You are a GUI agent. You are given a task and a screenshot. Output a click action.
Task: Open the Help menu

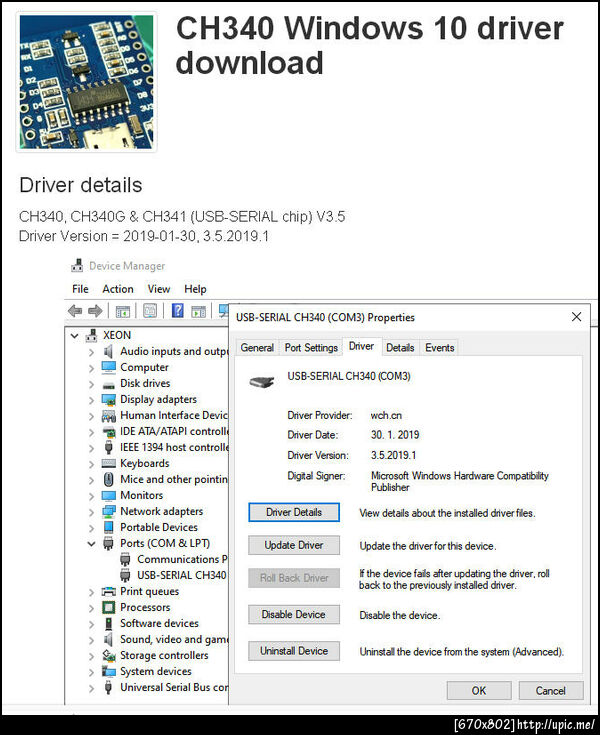click(x=195, y=289)
